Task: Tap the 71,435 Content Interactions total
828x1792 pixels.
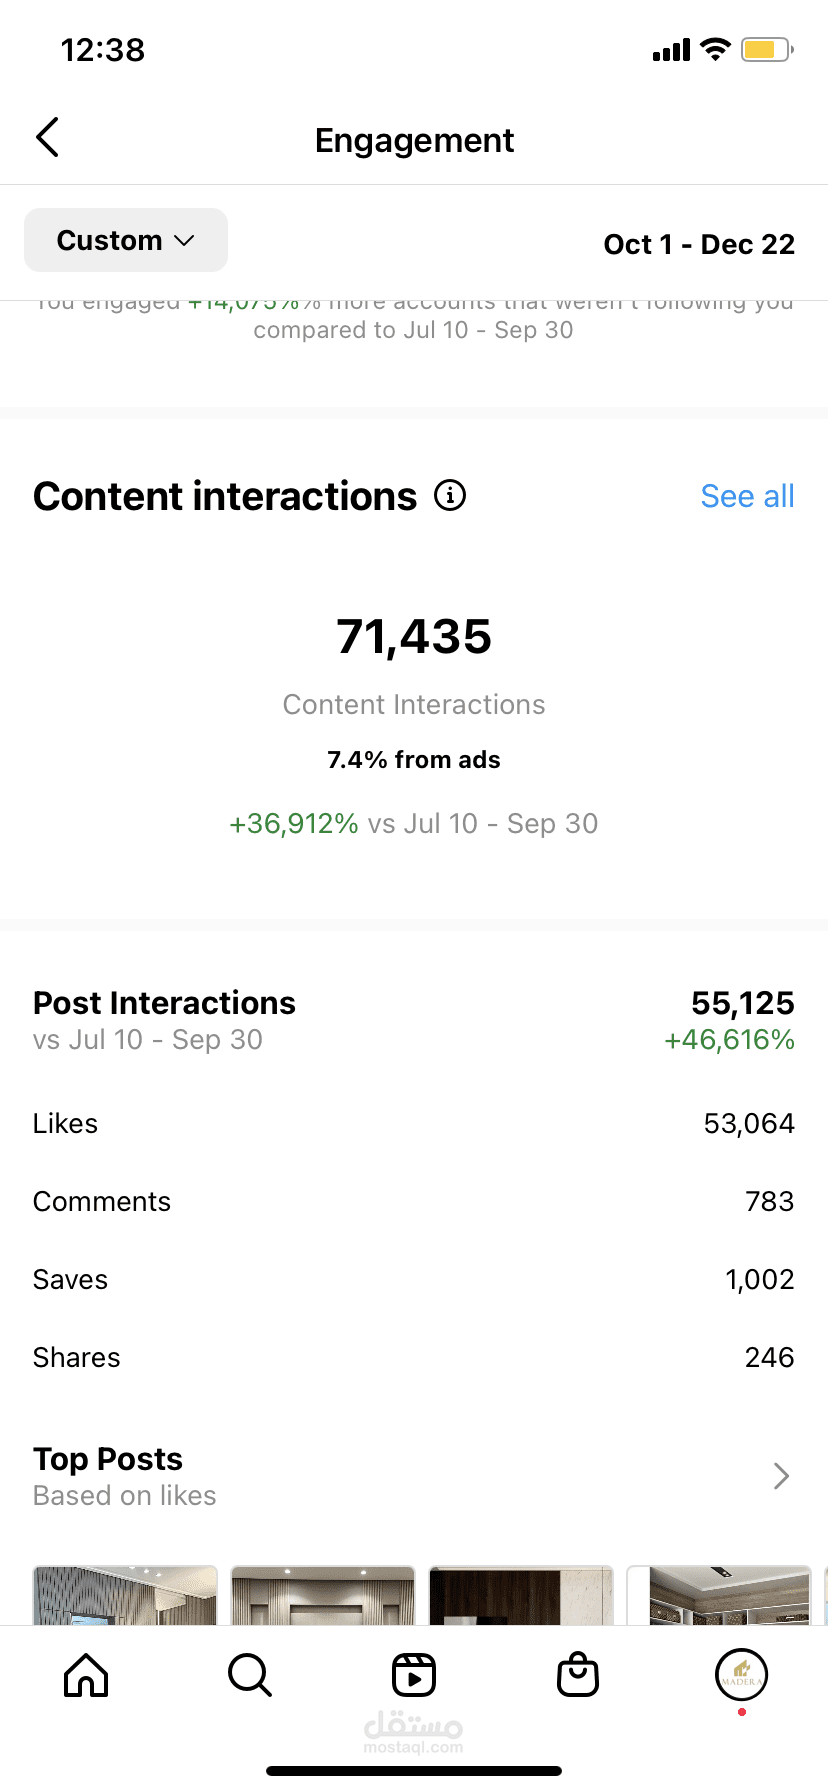Action: point(414,637)
